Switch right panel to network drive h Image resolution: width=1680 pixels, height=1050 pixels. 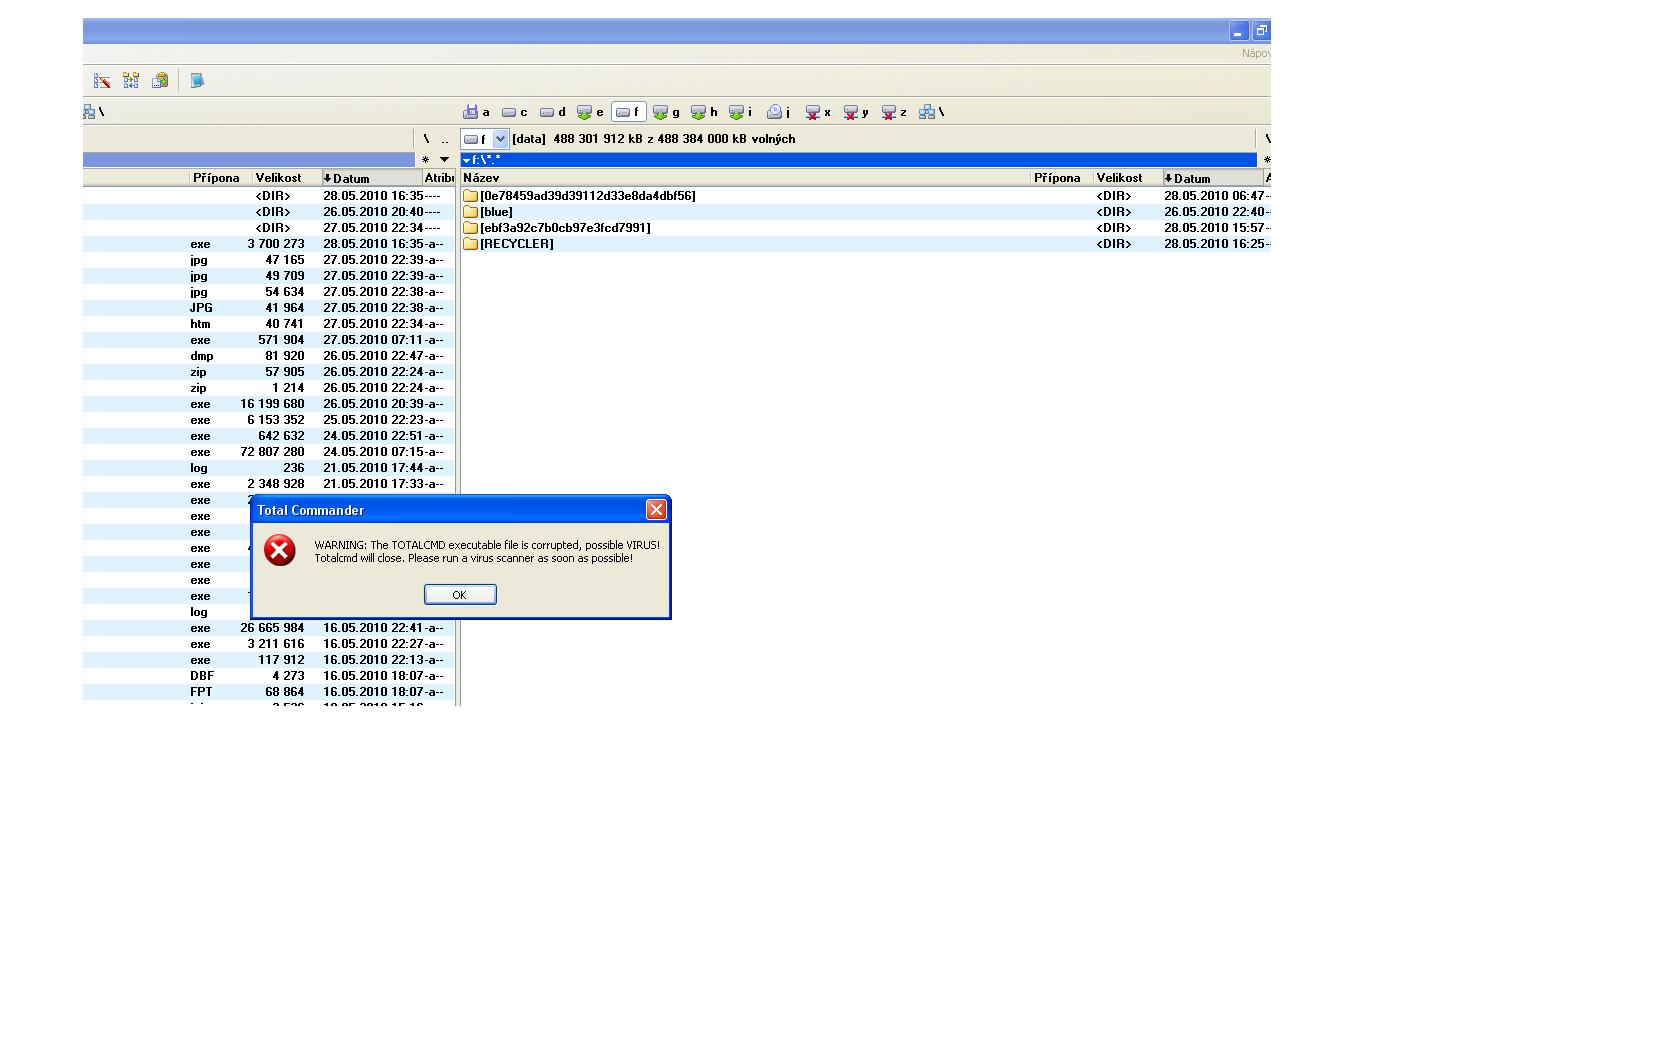click(705, 112)
